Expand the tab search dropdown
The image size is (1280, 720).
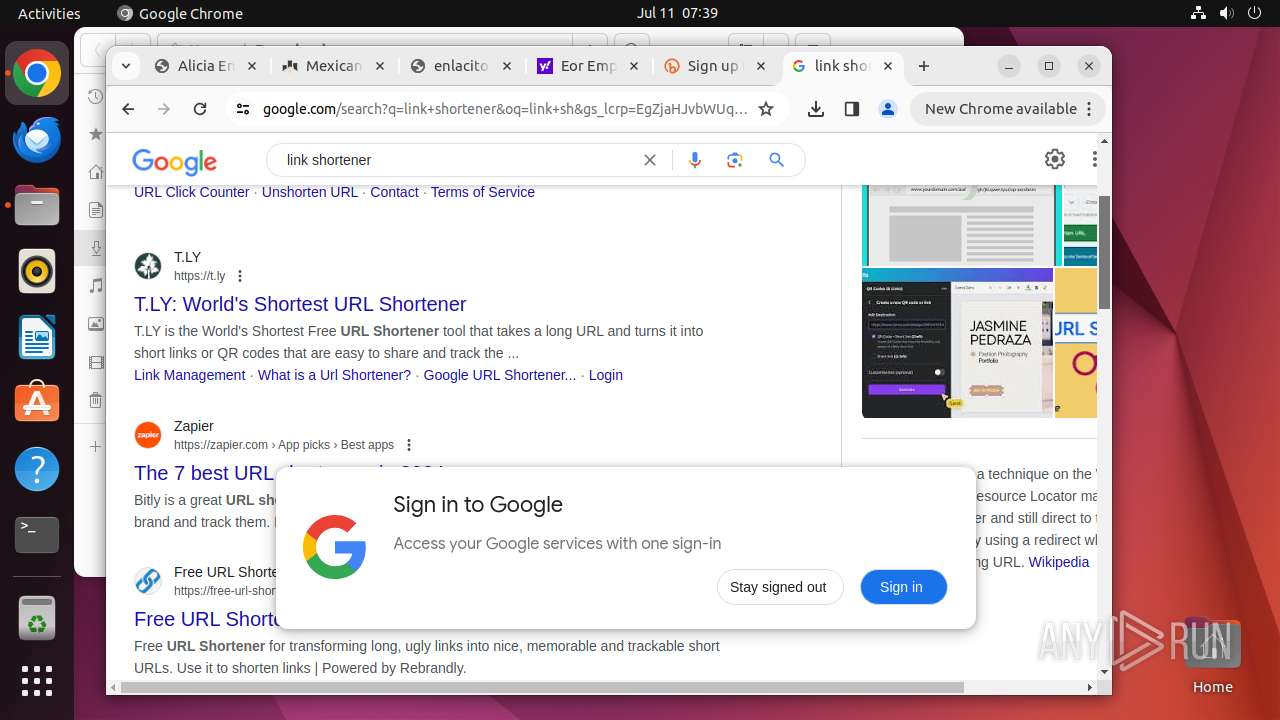(x=125, y=66)
